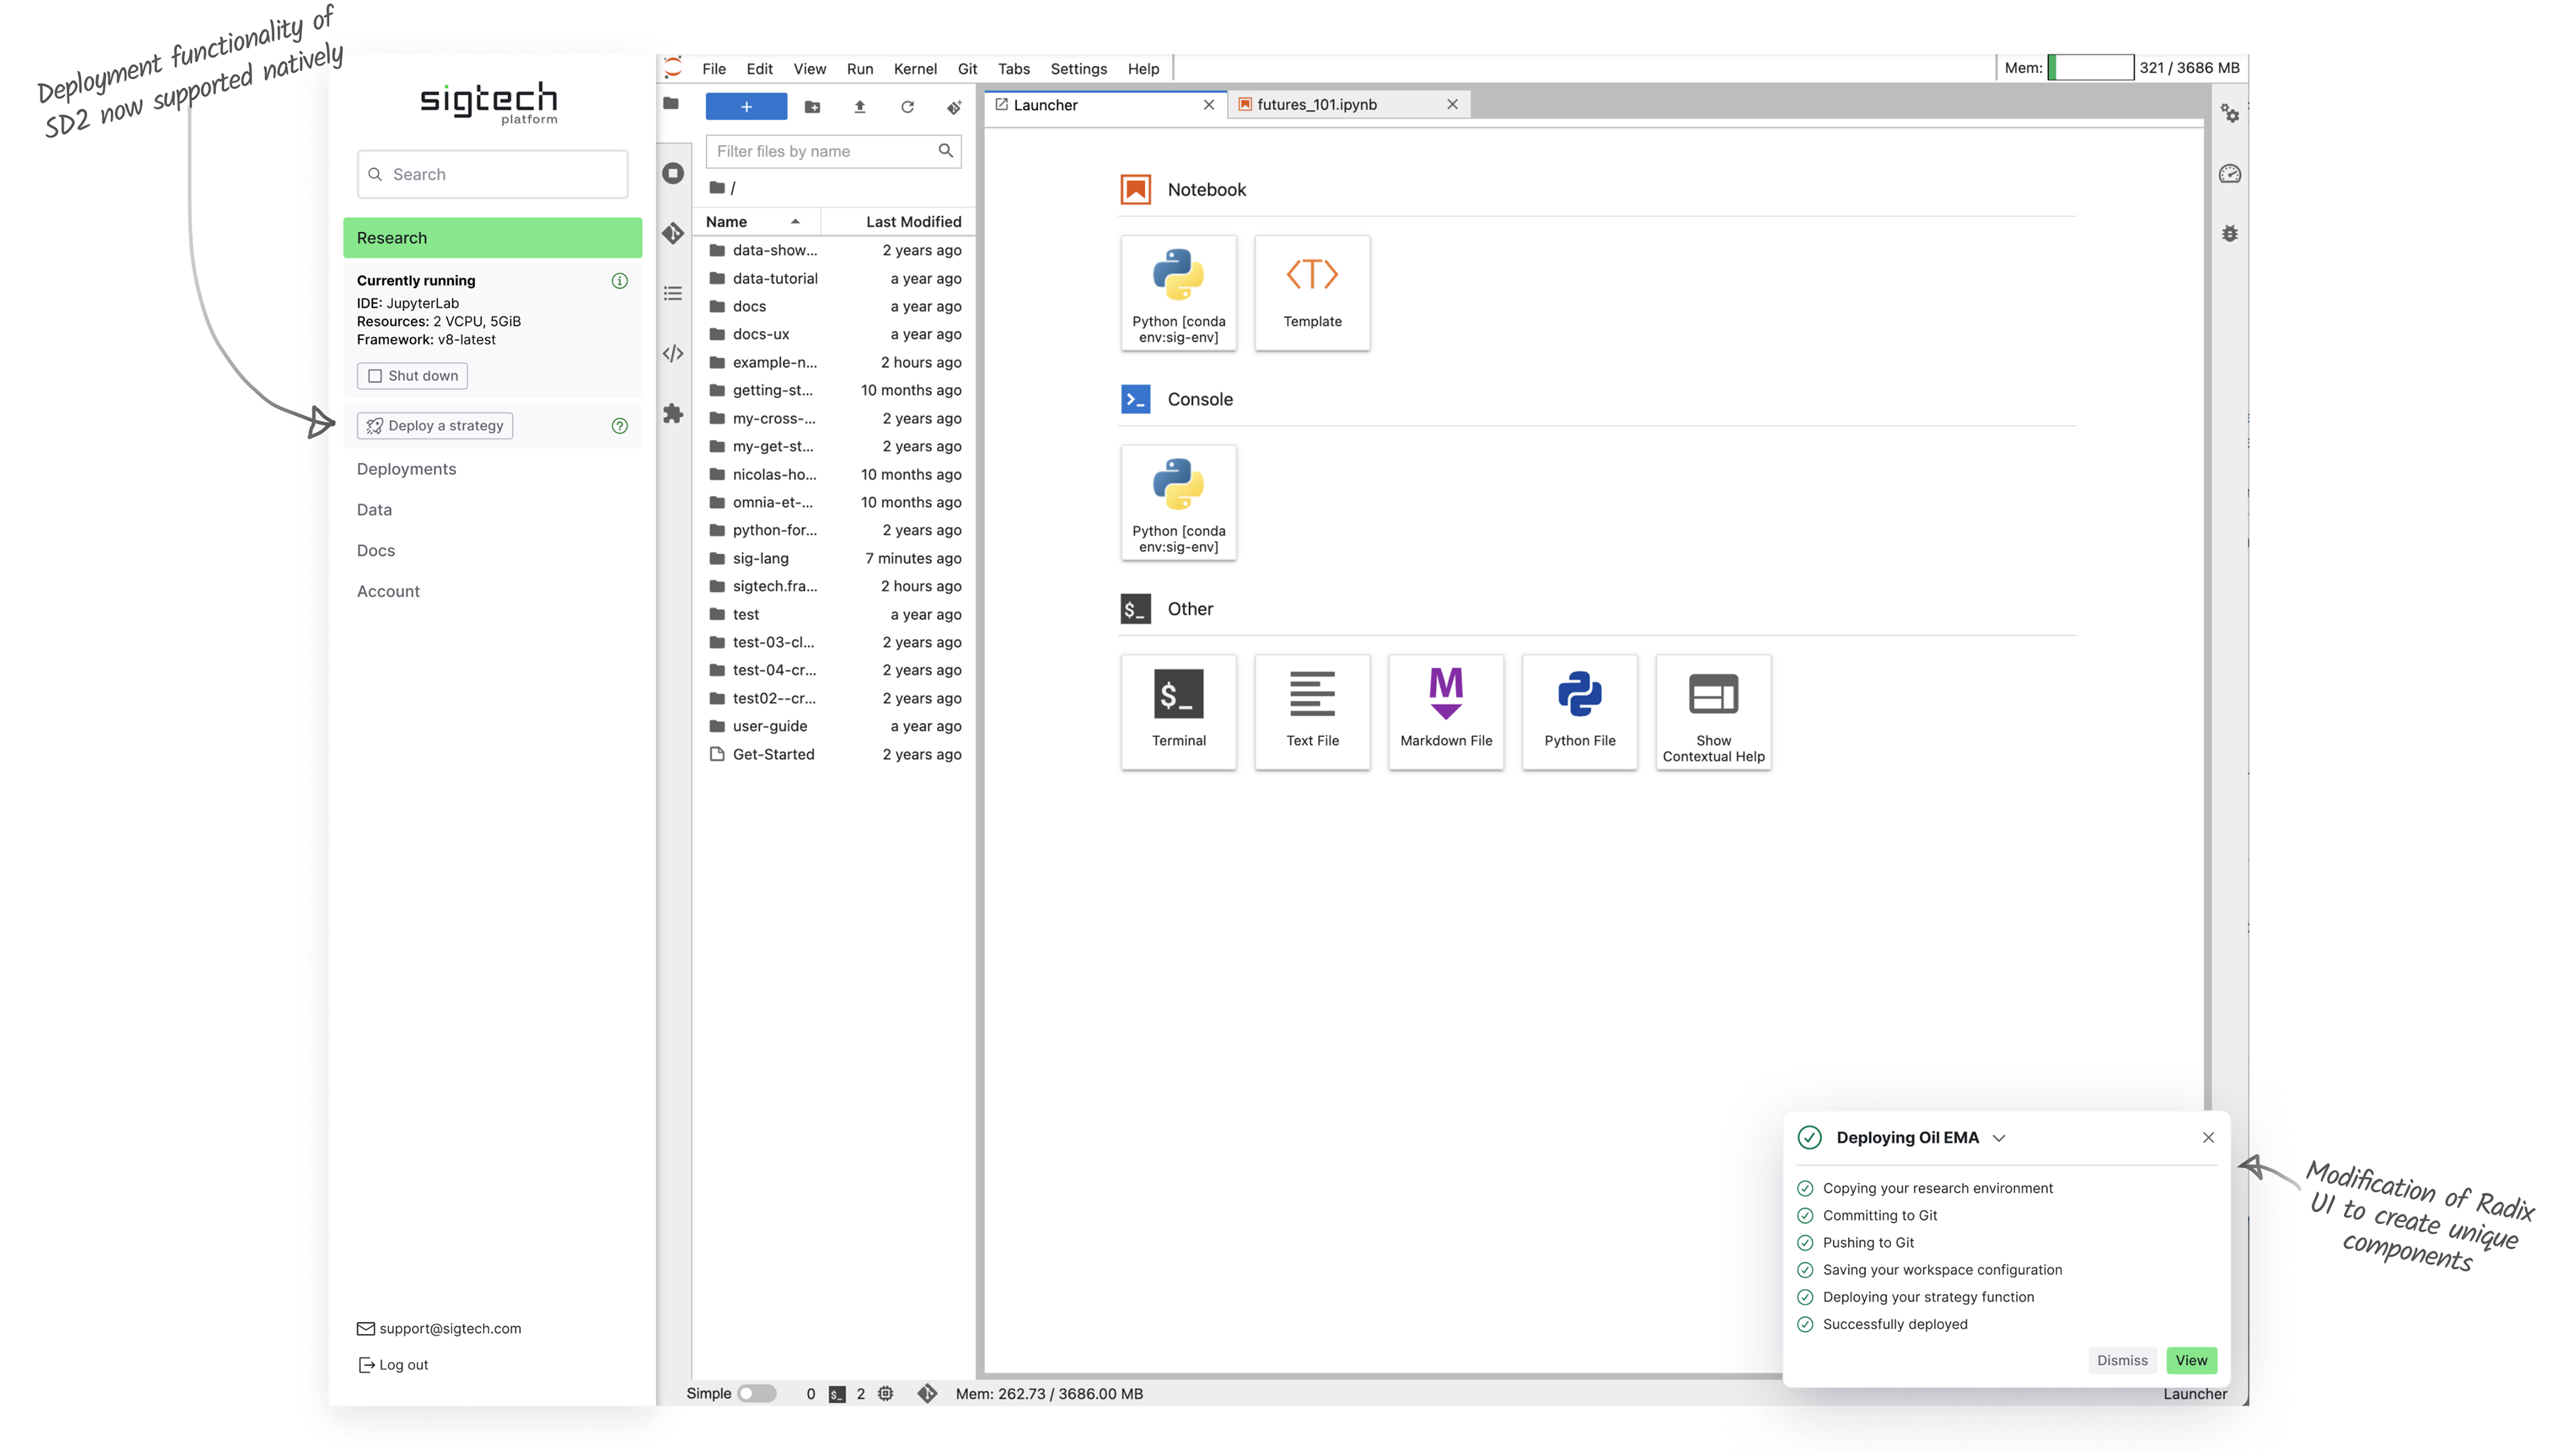2576x1454 pixels.
Task: Click the Shut down checkbox button
Action: 412,375
